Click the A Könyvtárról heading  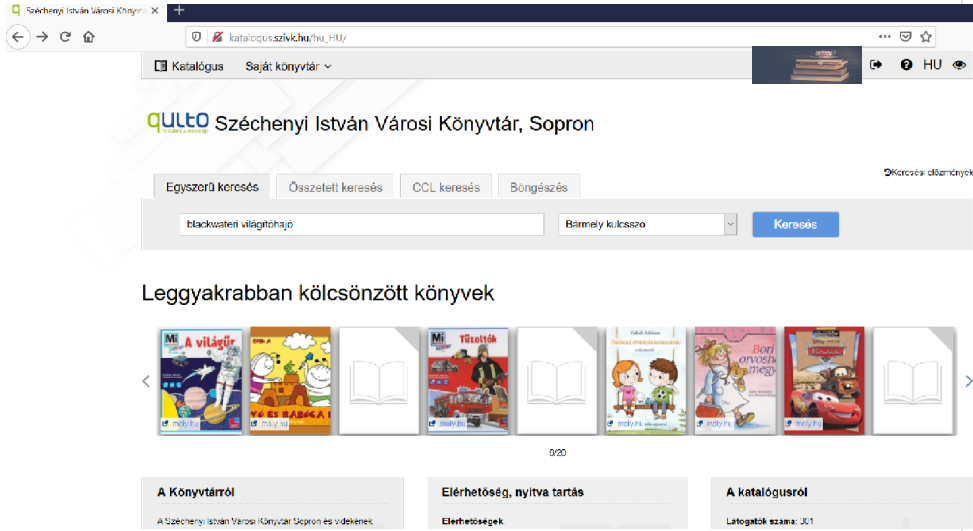click(x=195, y=492)
